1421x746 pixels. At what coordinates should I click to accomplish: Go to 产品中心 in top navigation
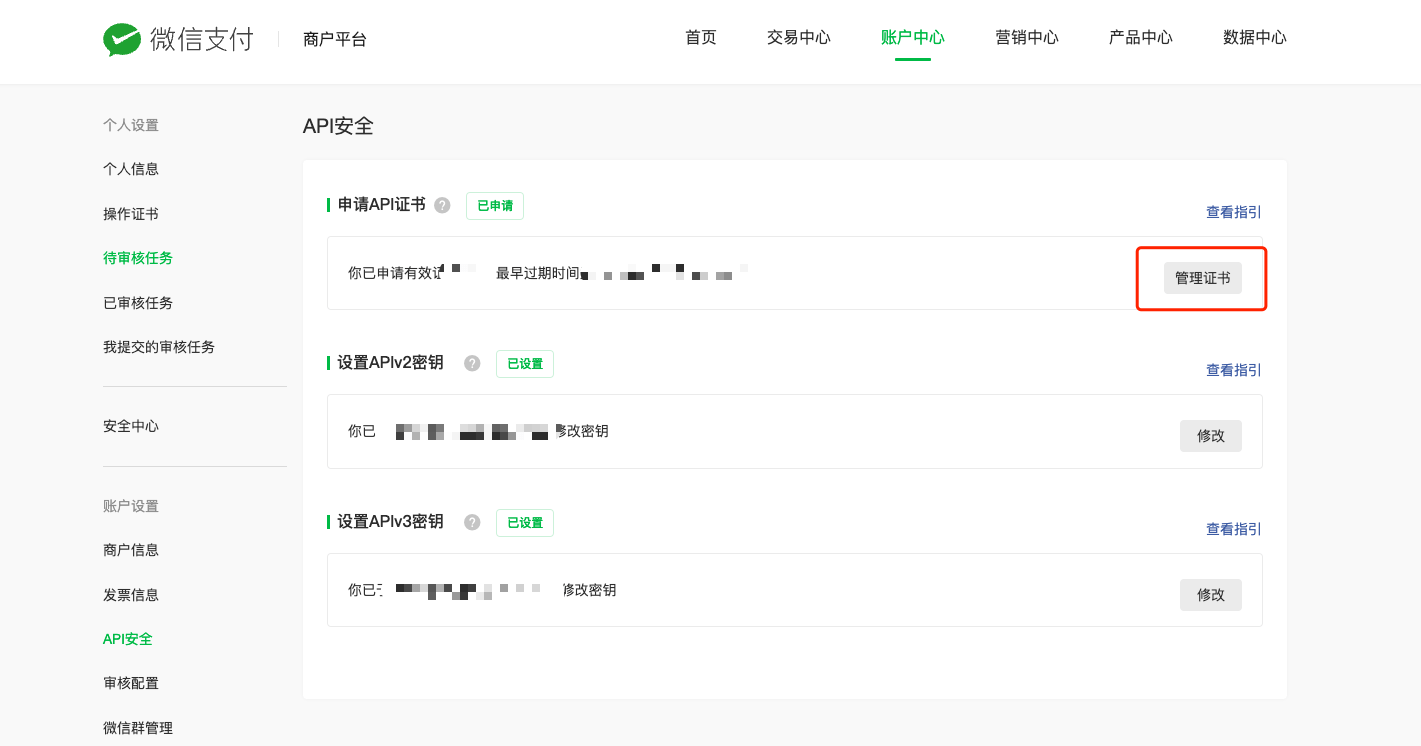tap(1141, 38)
